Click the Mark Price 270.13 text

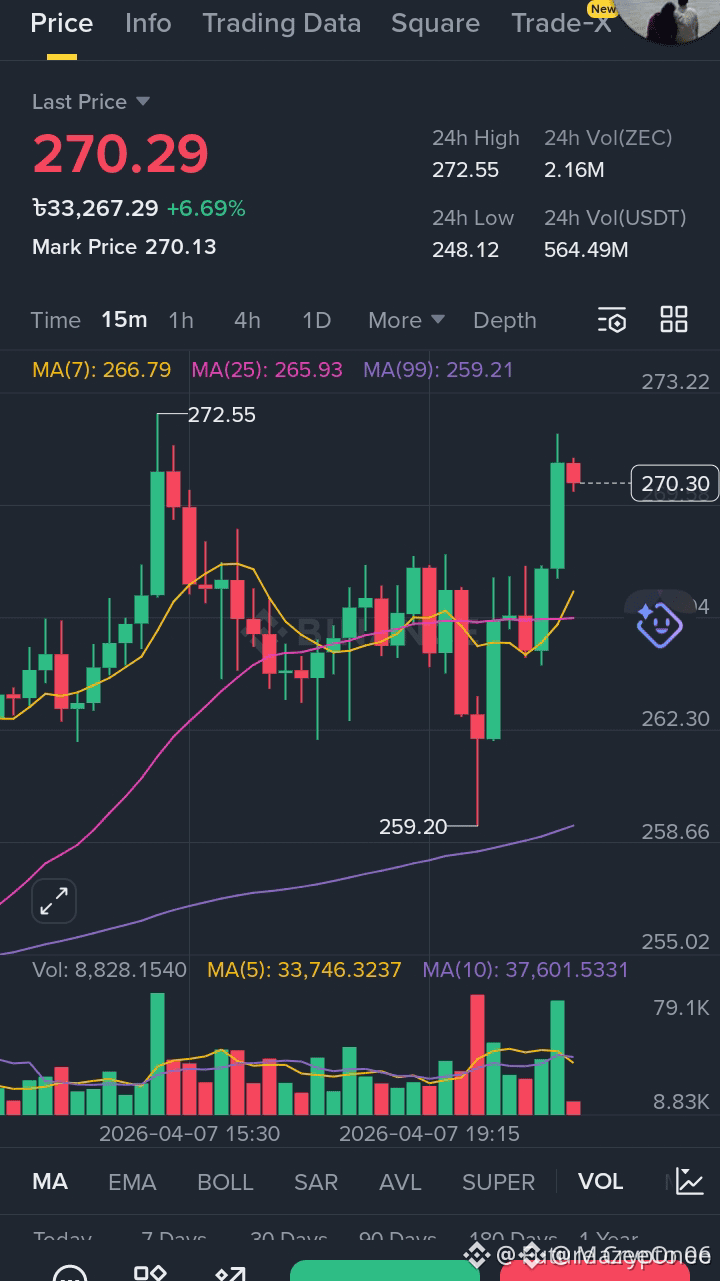coord(124,247)
